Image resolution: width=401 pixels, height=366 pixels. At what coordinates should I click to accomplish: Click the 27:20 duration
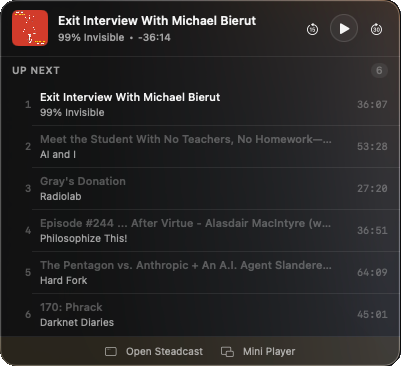(x=372, y=189)
